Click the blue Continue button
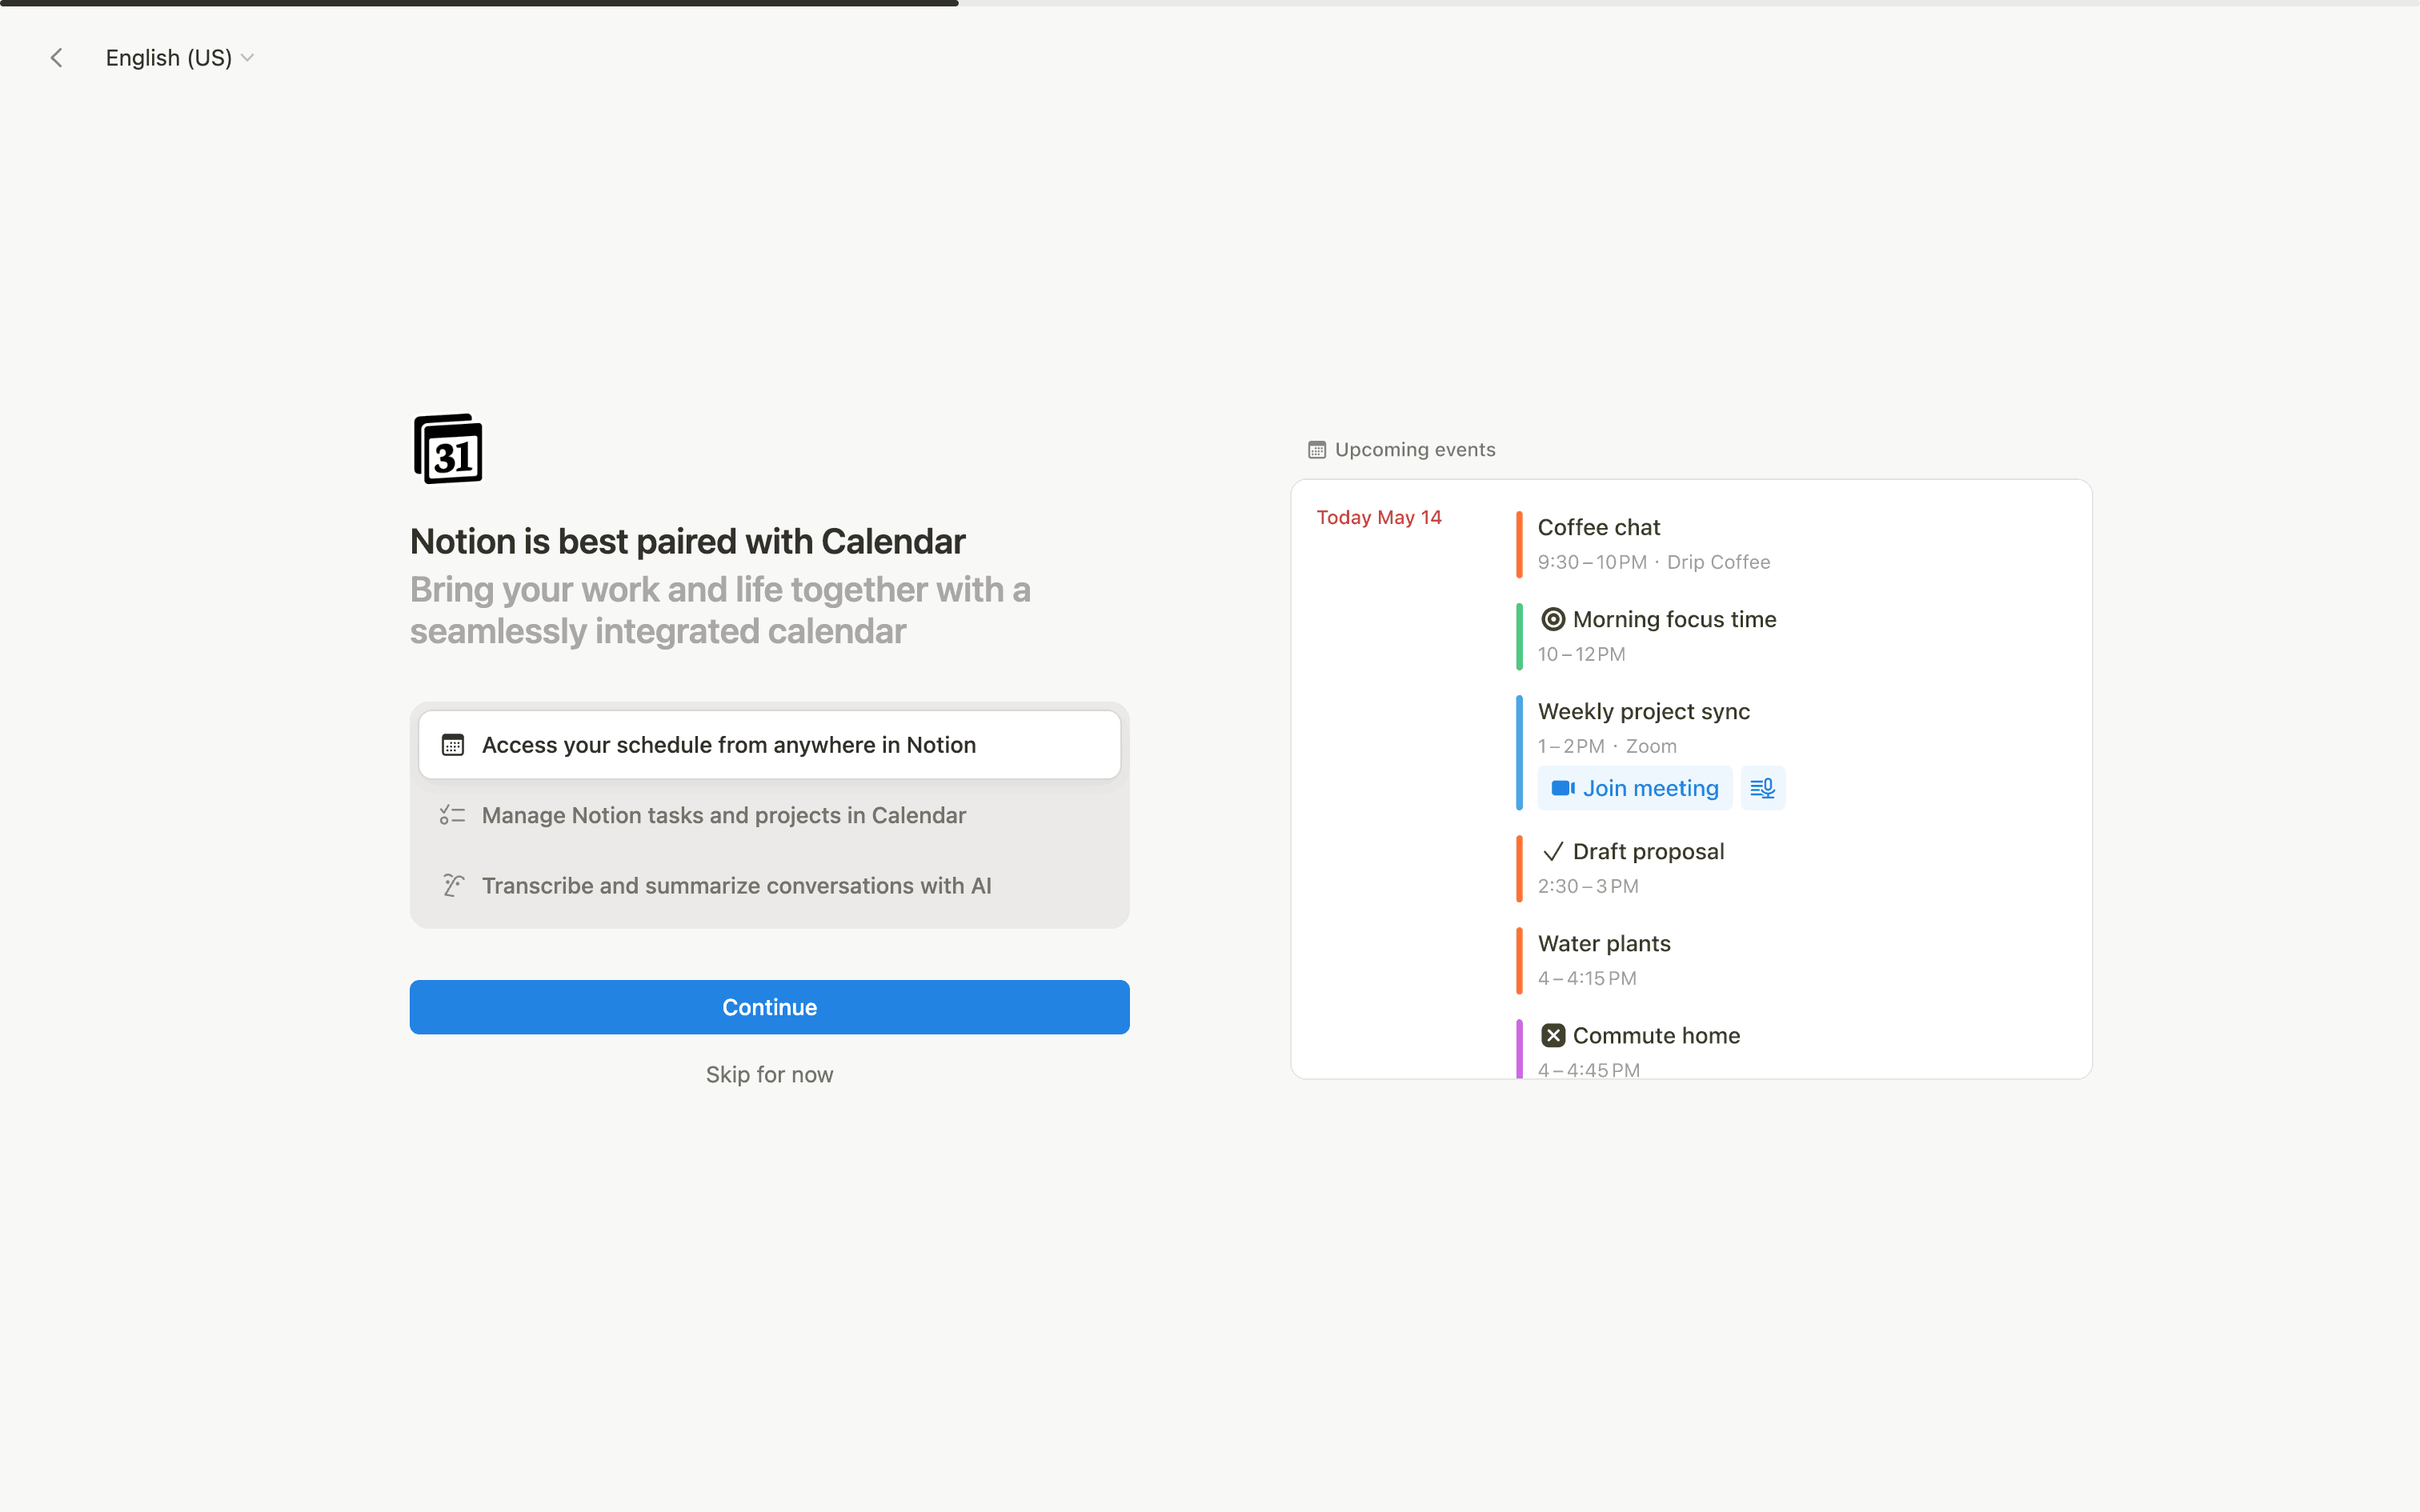Screen dimensions: 2420x1512 769,1007
